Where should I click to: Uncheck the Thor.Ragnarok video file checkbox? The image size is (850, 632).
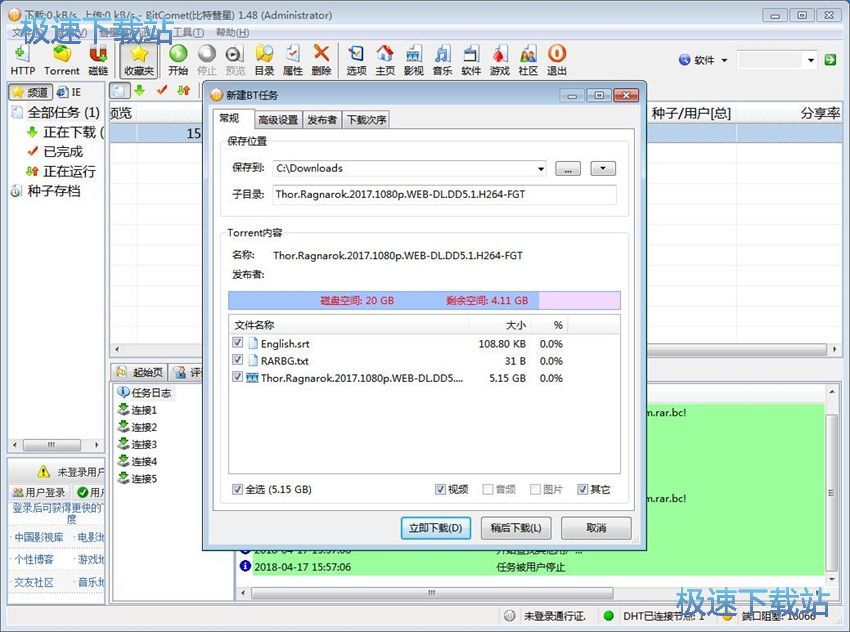point(237,377)
